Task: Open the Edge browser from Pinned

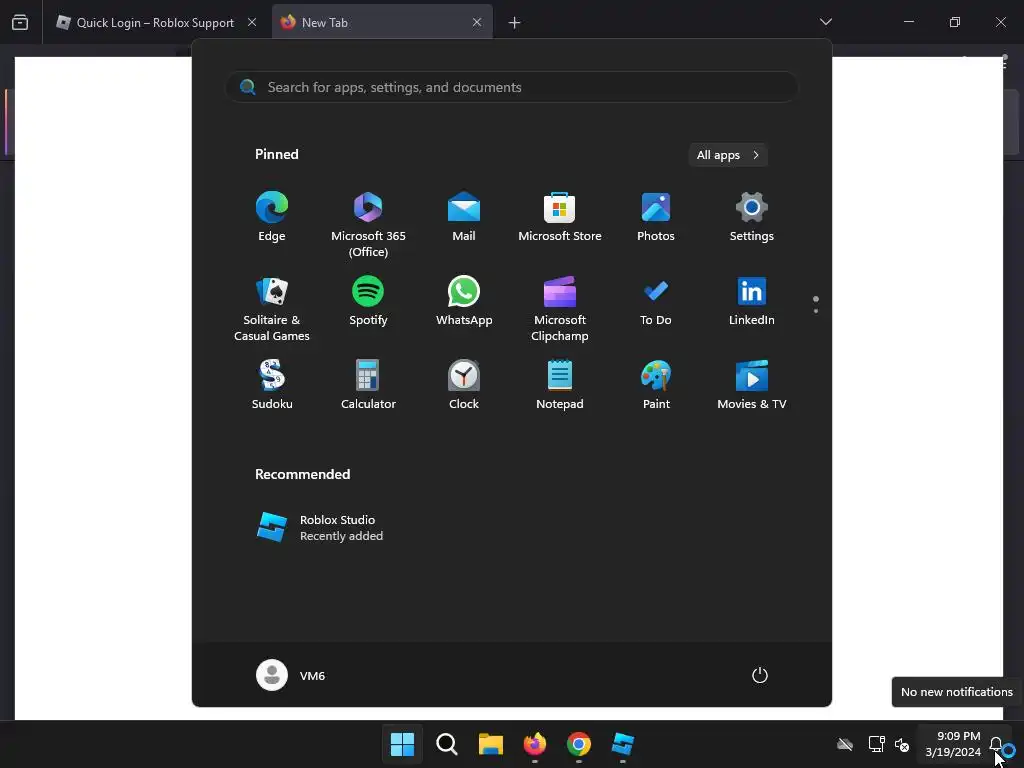Action: 272,217
